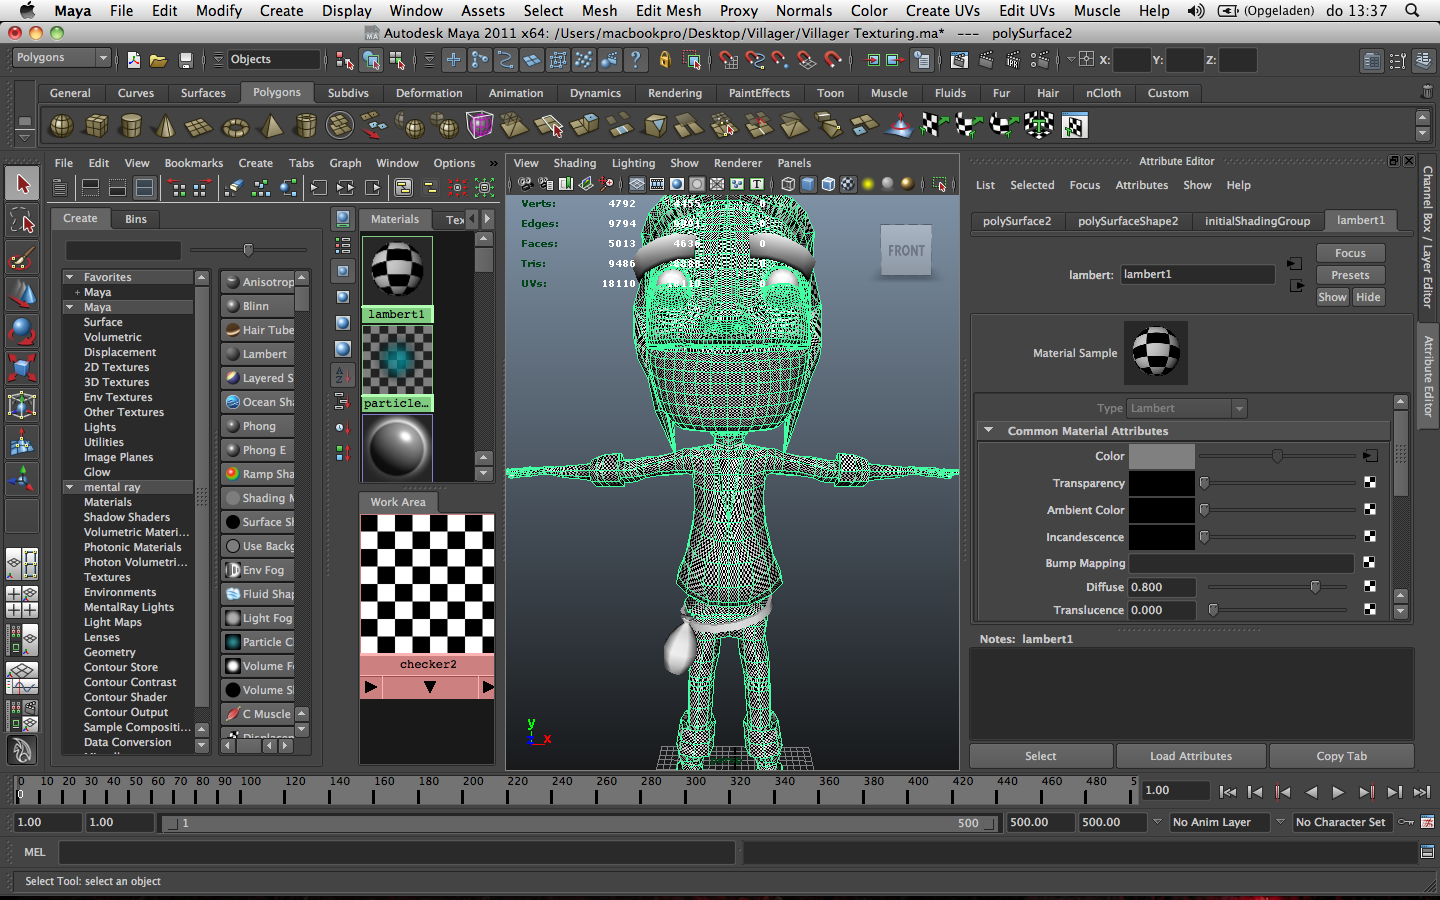Toggle the construction history icon
This screenshot has width=1440, height=900.
point(922,60)
